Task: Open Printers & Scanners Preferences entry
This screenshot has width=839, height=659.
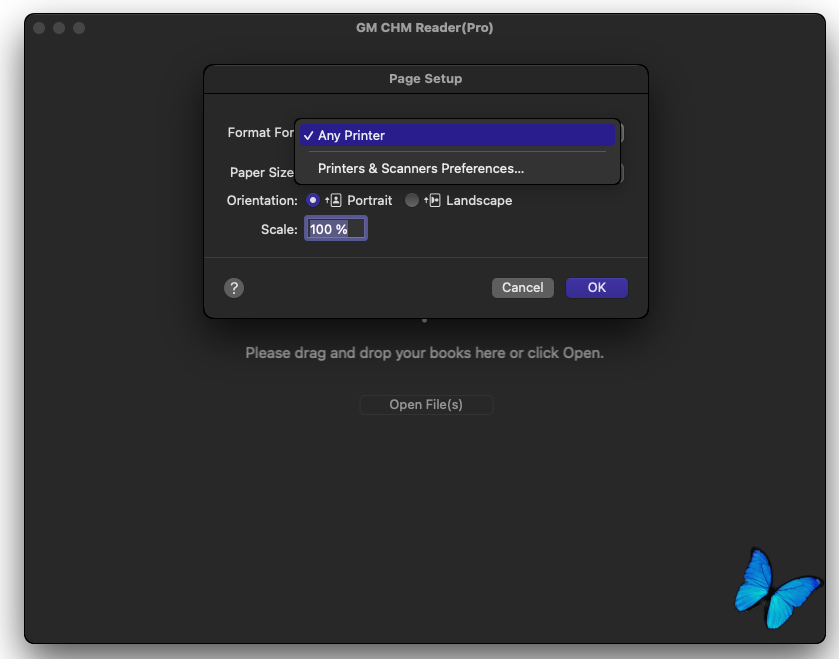Action: tap(457, 168)
